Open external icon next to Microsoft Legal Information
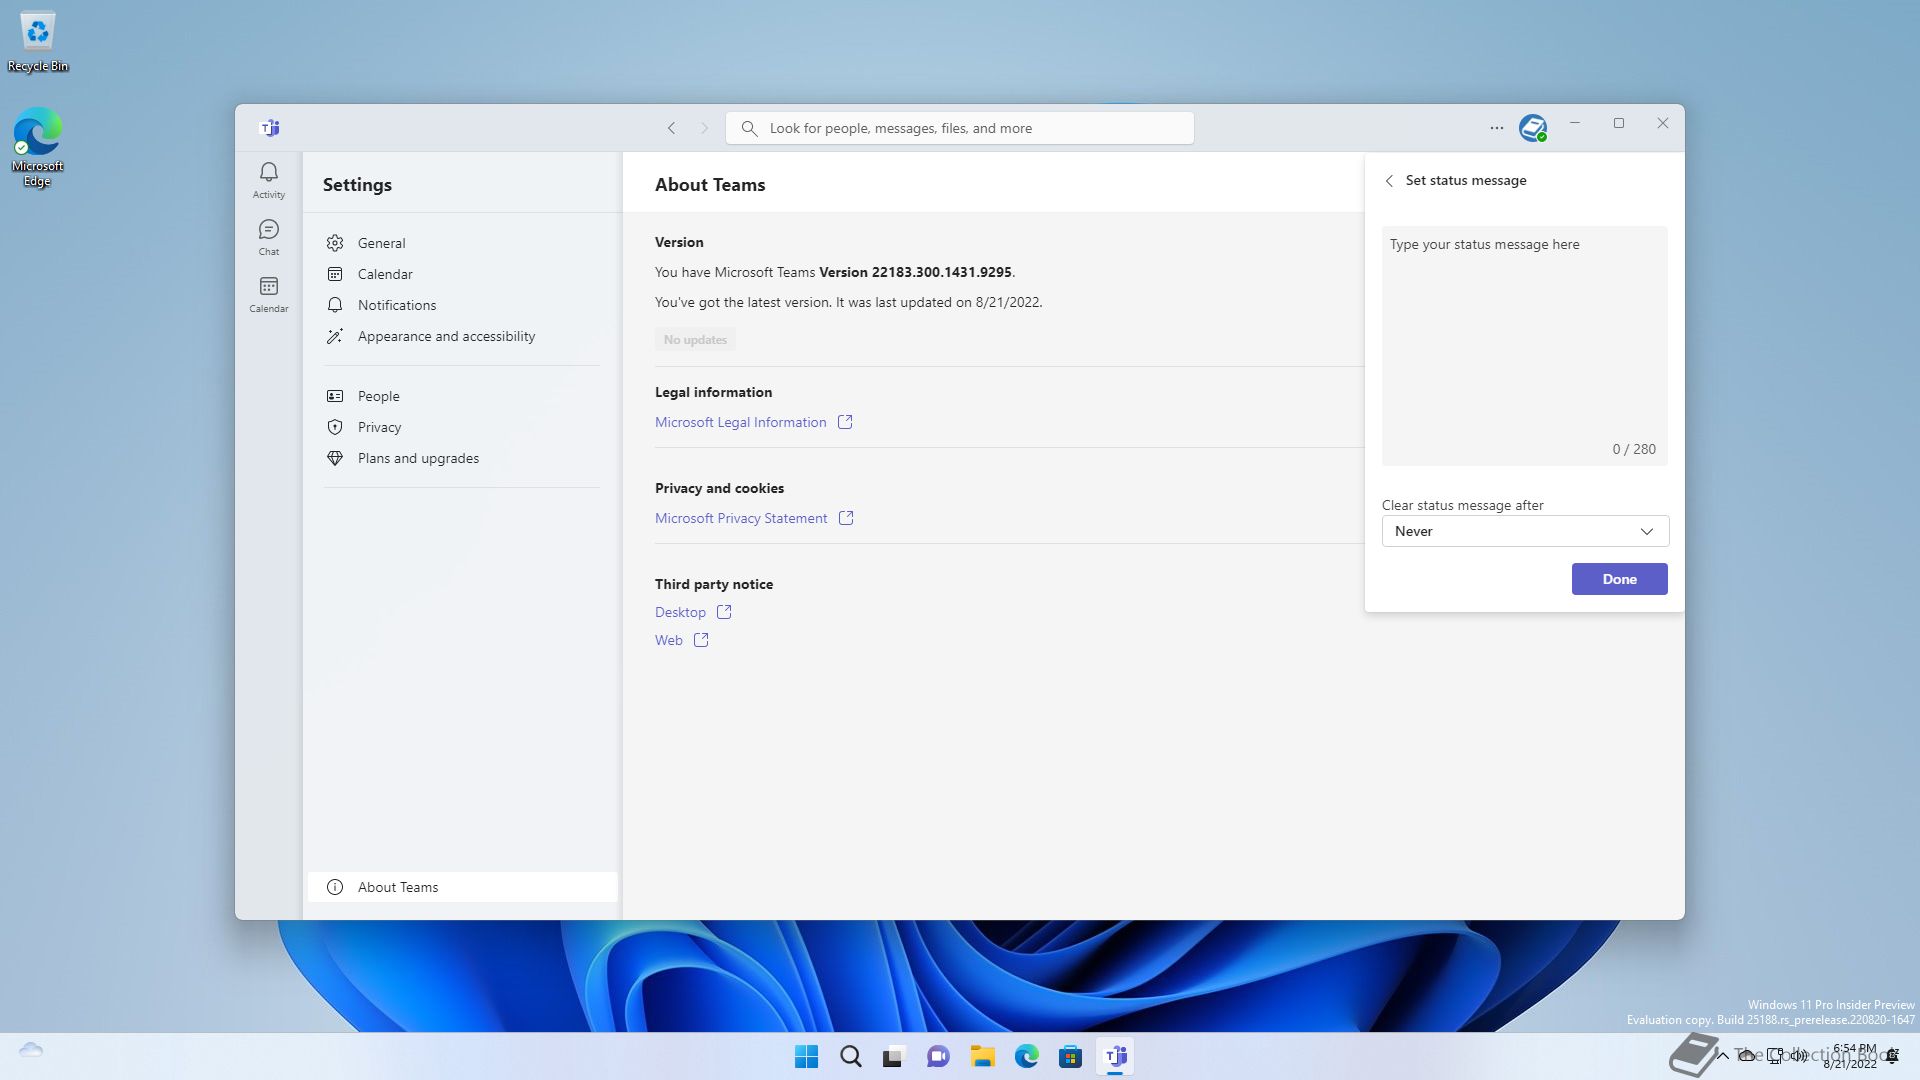Image resolution: width=1920 pixels, height=1080 pixels. 845,422
